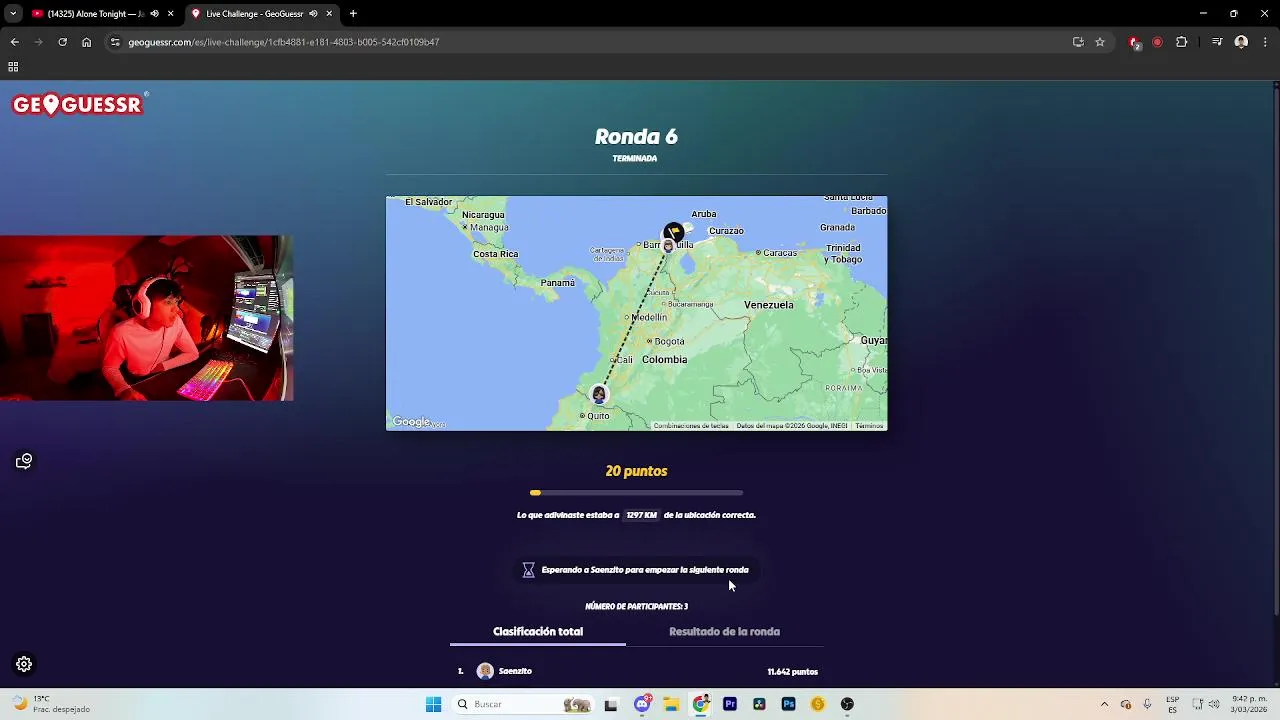The height and width of the screenshot is (720, 1280).
Task: Open Chrome profile avatar
Action: coord(1241,42)
